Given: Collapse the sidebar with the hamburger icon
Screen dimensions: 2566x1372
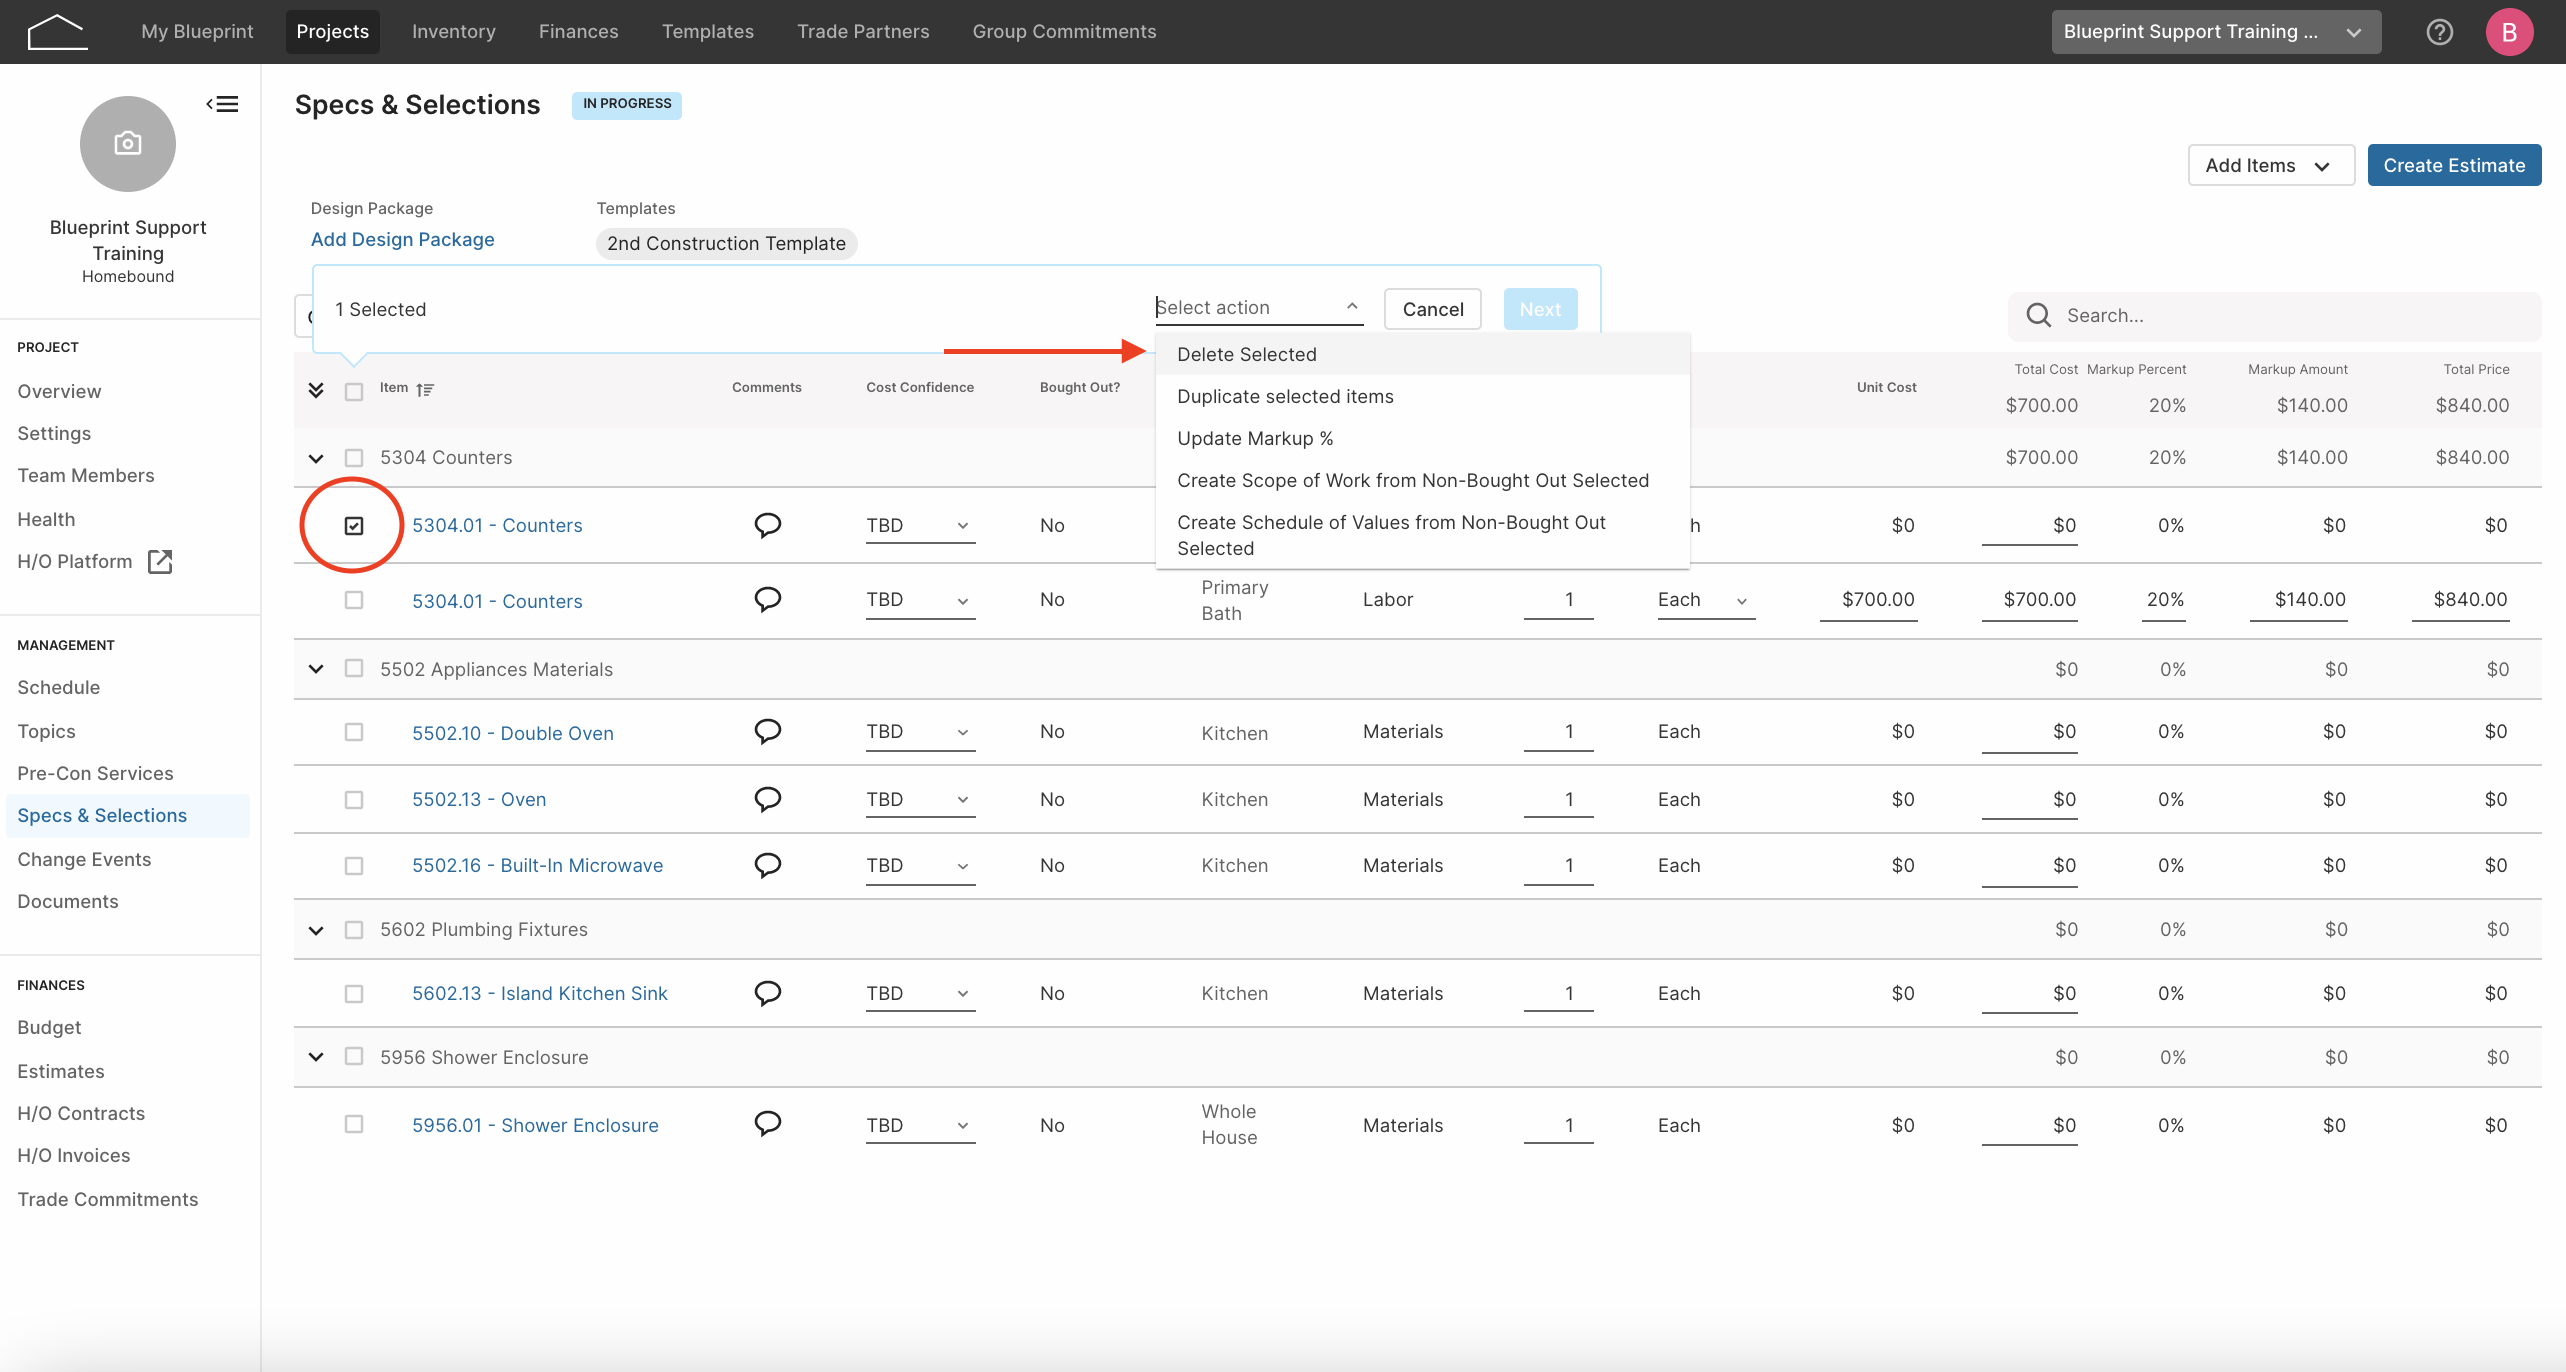Looking at the screenshot, I should [222, 104].
